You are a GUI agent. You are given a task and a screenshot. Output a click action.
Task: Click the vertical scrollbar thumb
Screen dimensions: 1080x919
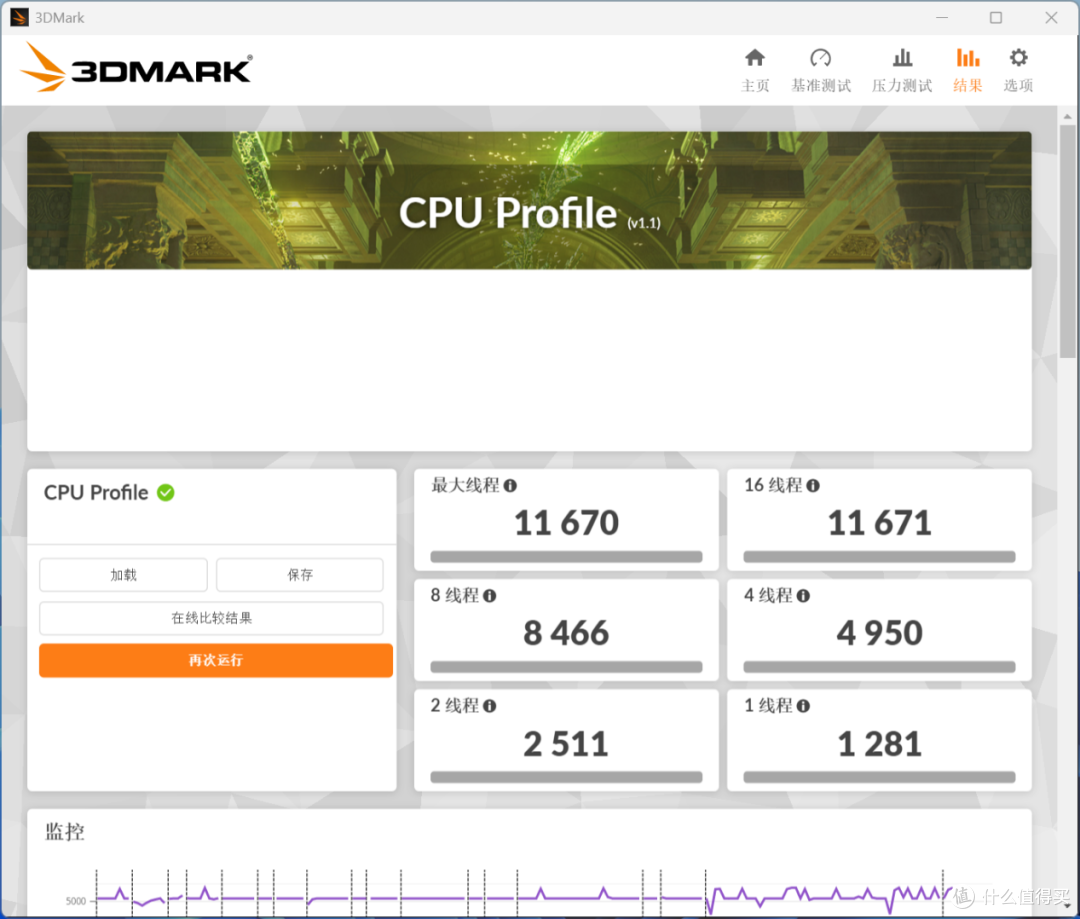pyautogui.click(x=1068, y=241)
